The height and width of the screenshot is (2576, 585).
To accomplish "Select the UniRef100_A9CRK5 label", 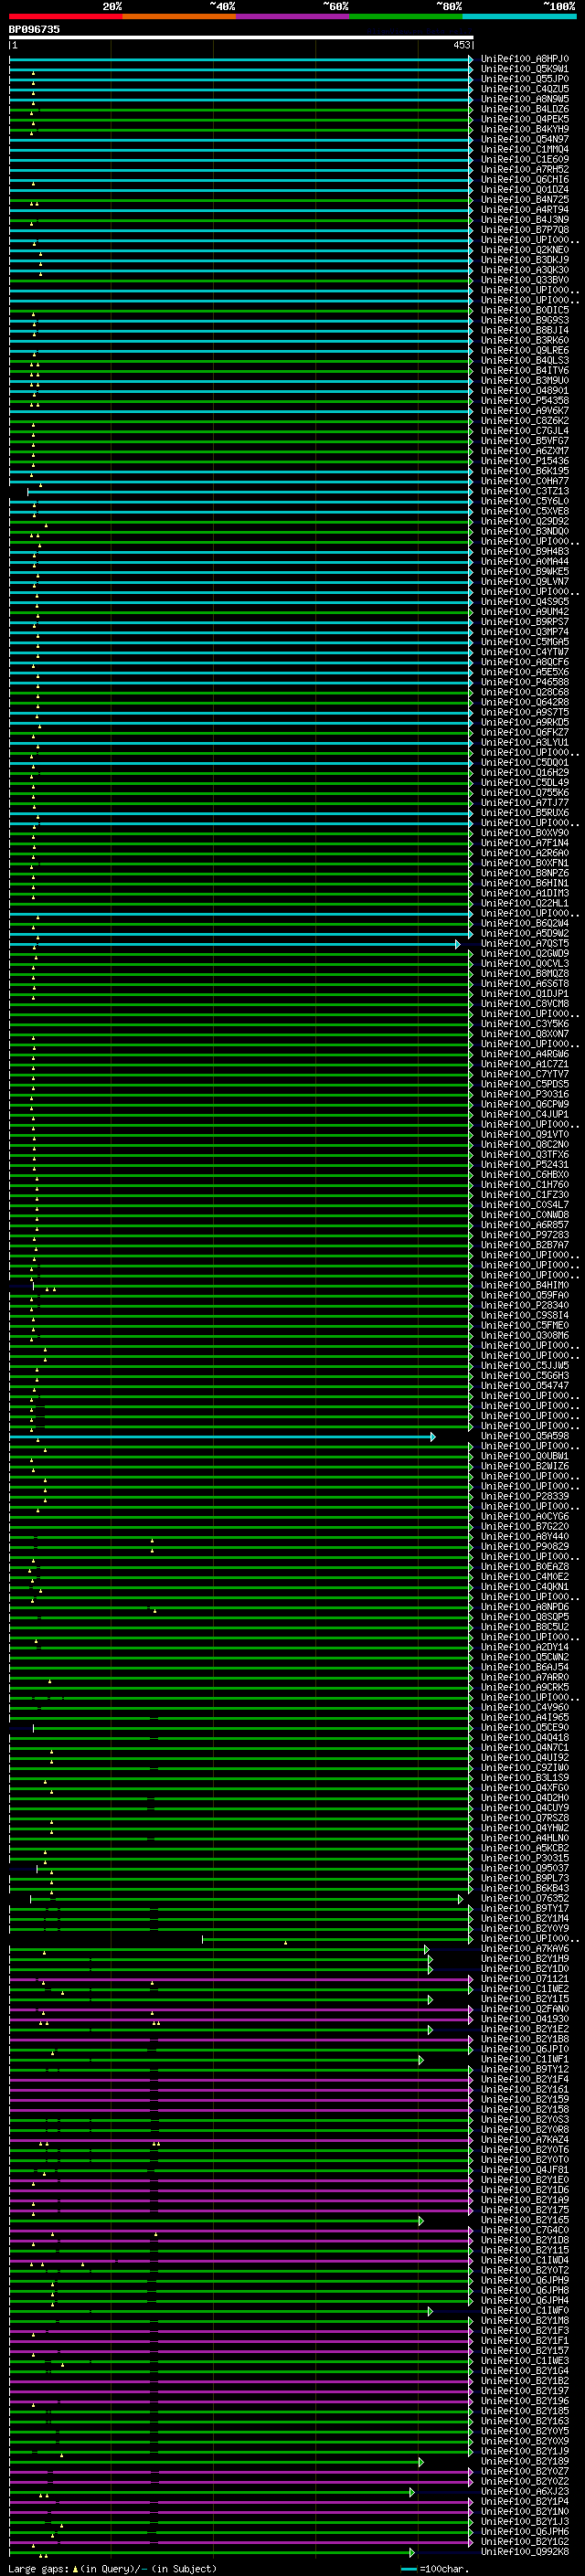I will tap(524, 1687).
